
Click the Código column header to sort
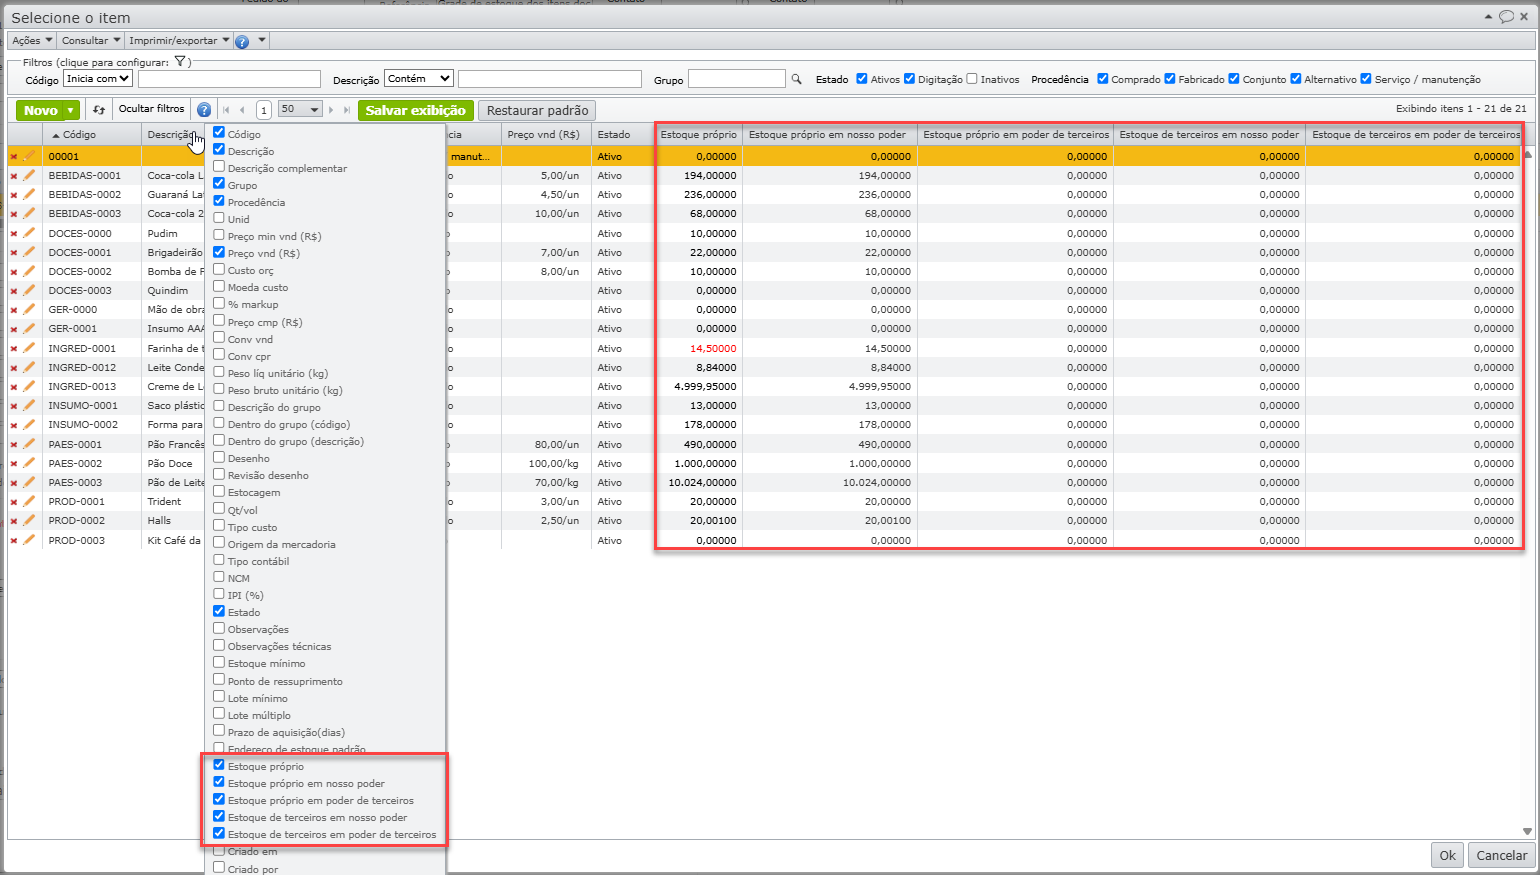(x=80, y=134)
